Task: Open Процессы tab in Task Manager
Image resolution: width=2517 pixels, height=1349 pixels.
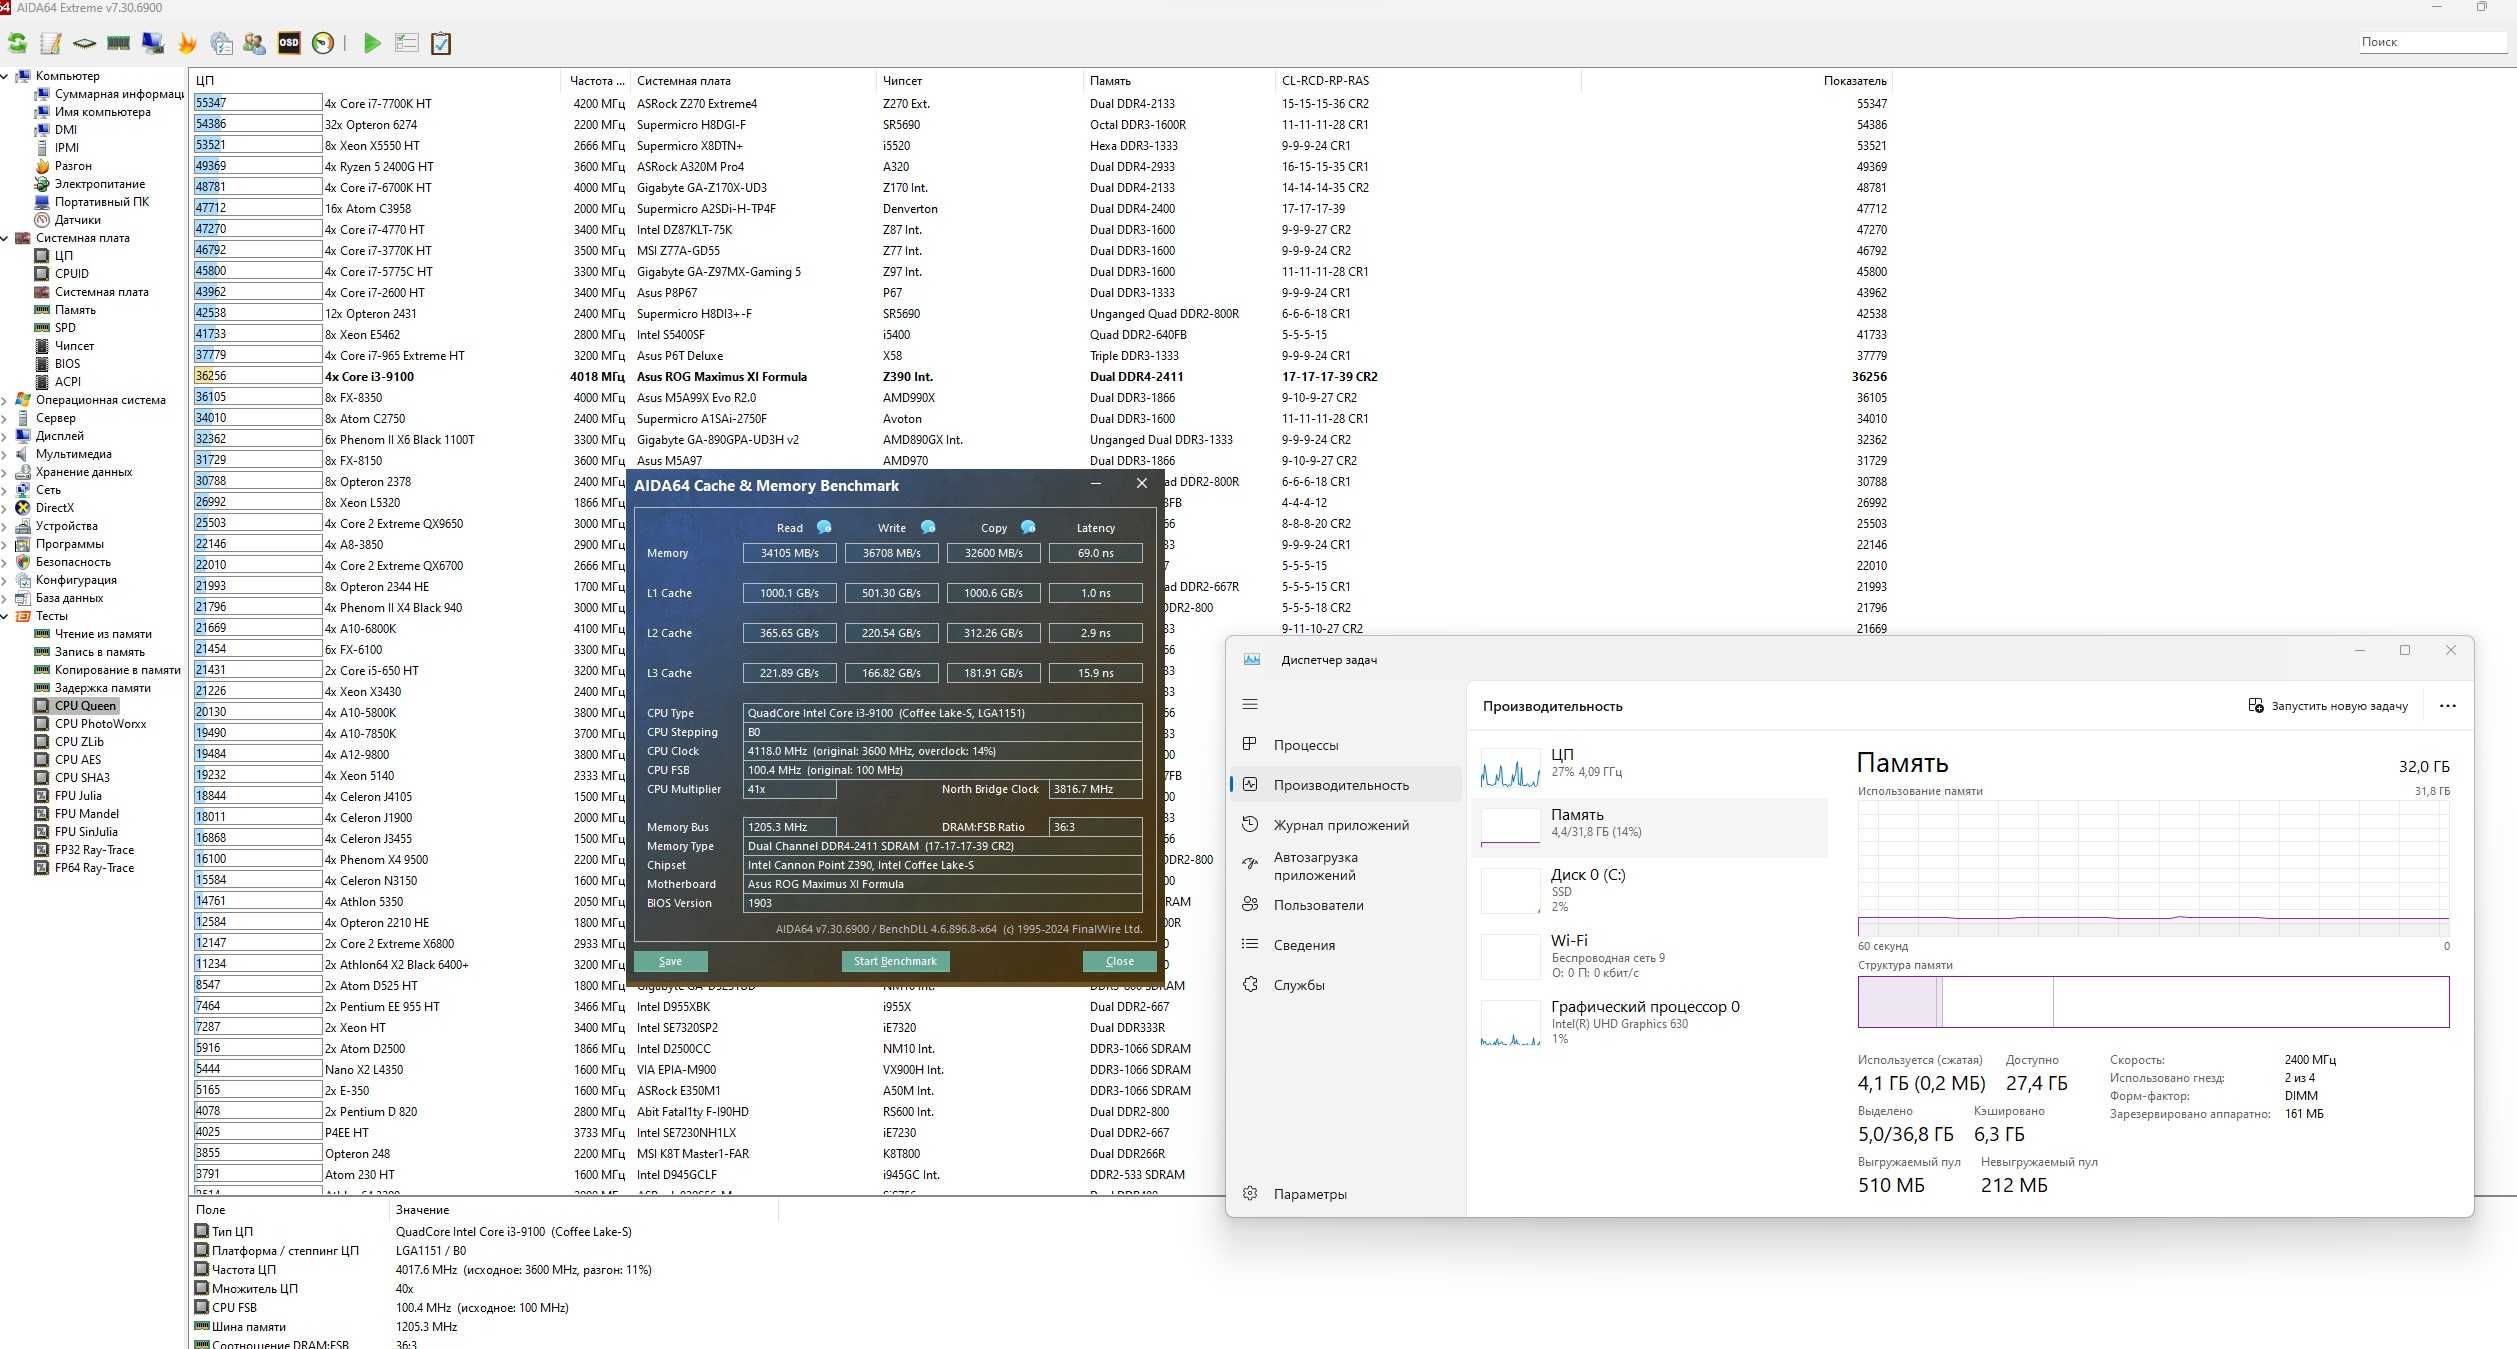Action: tap(1345, 745)
